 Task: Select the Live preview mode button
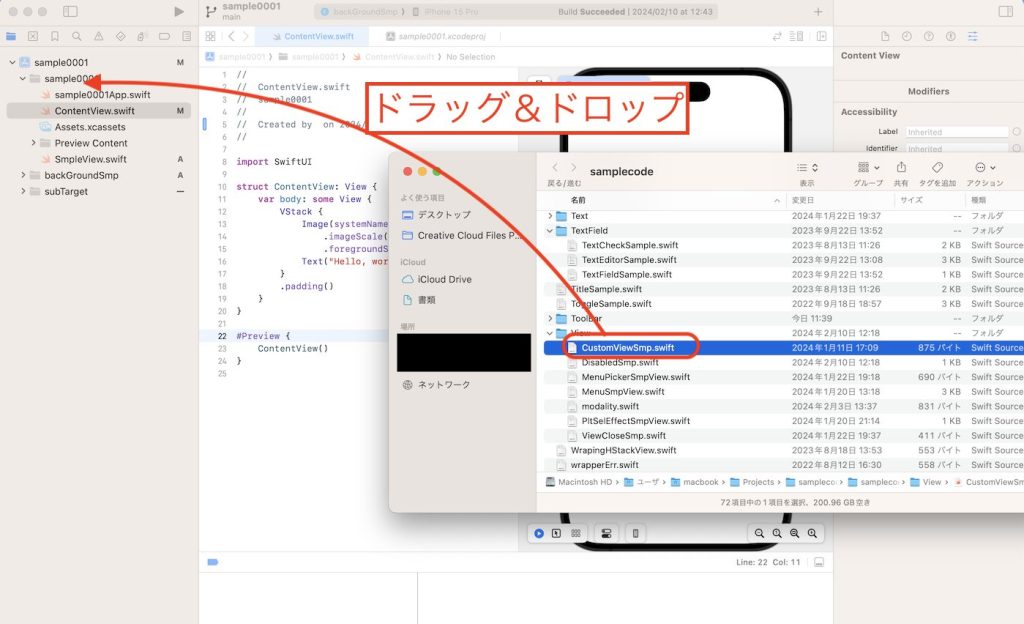[539, 533]
